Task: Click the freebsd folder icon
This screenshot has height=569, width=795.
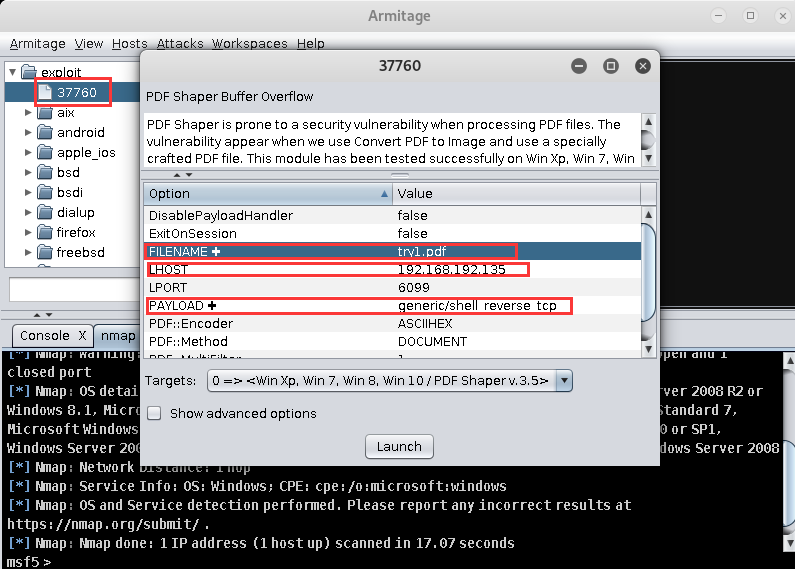Action: [x=45, y=252]
